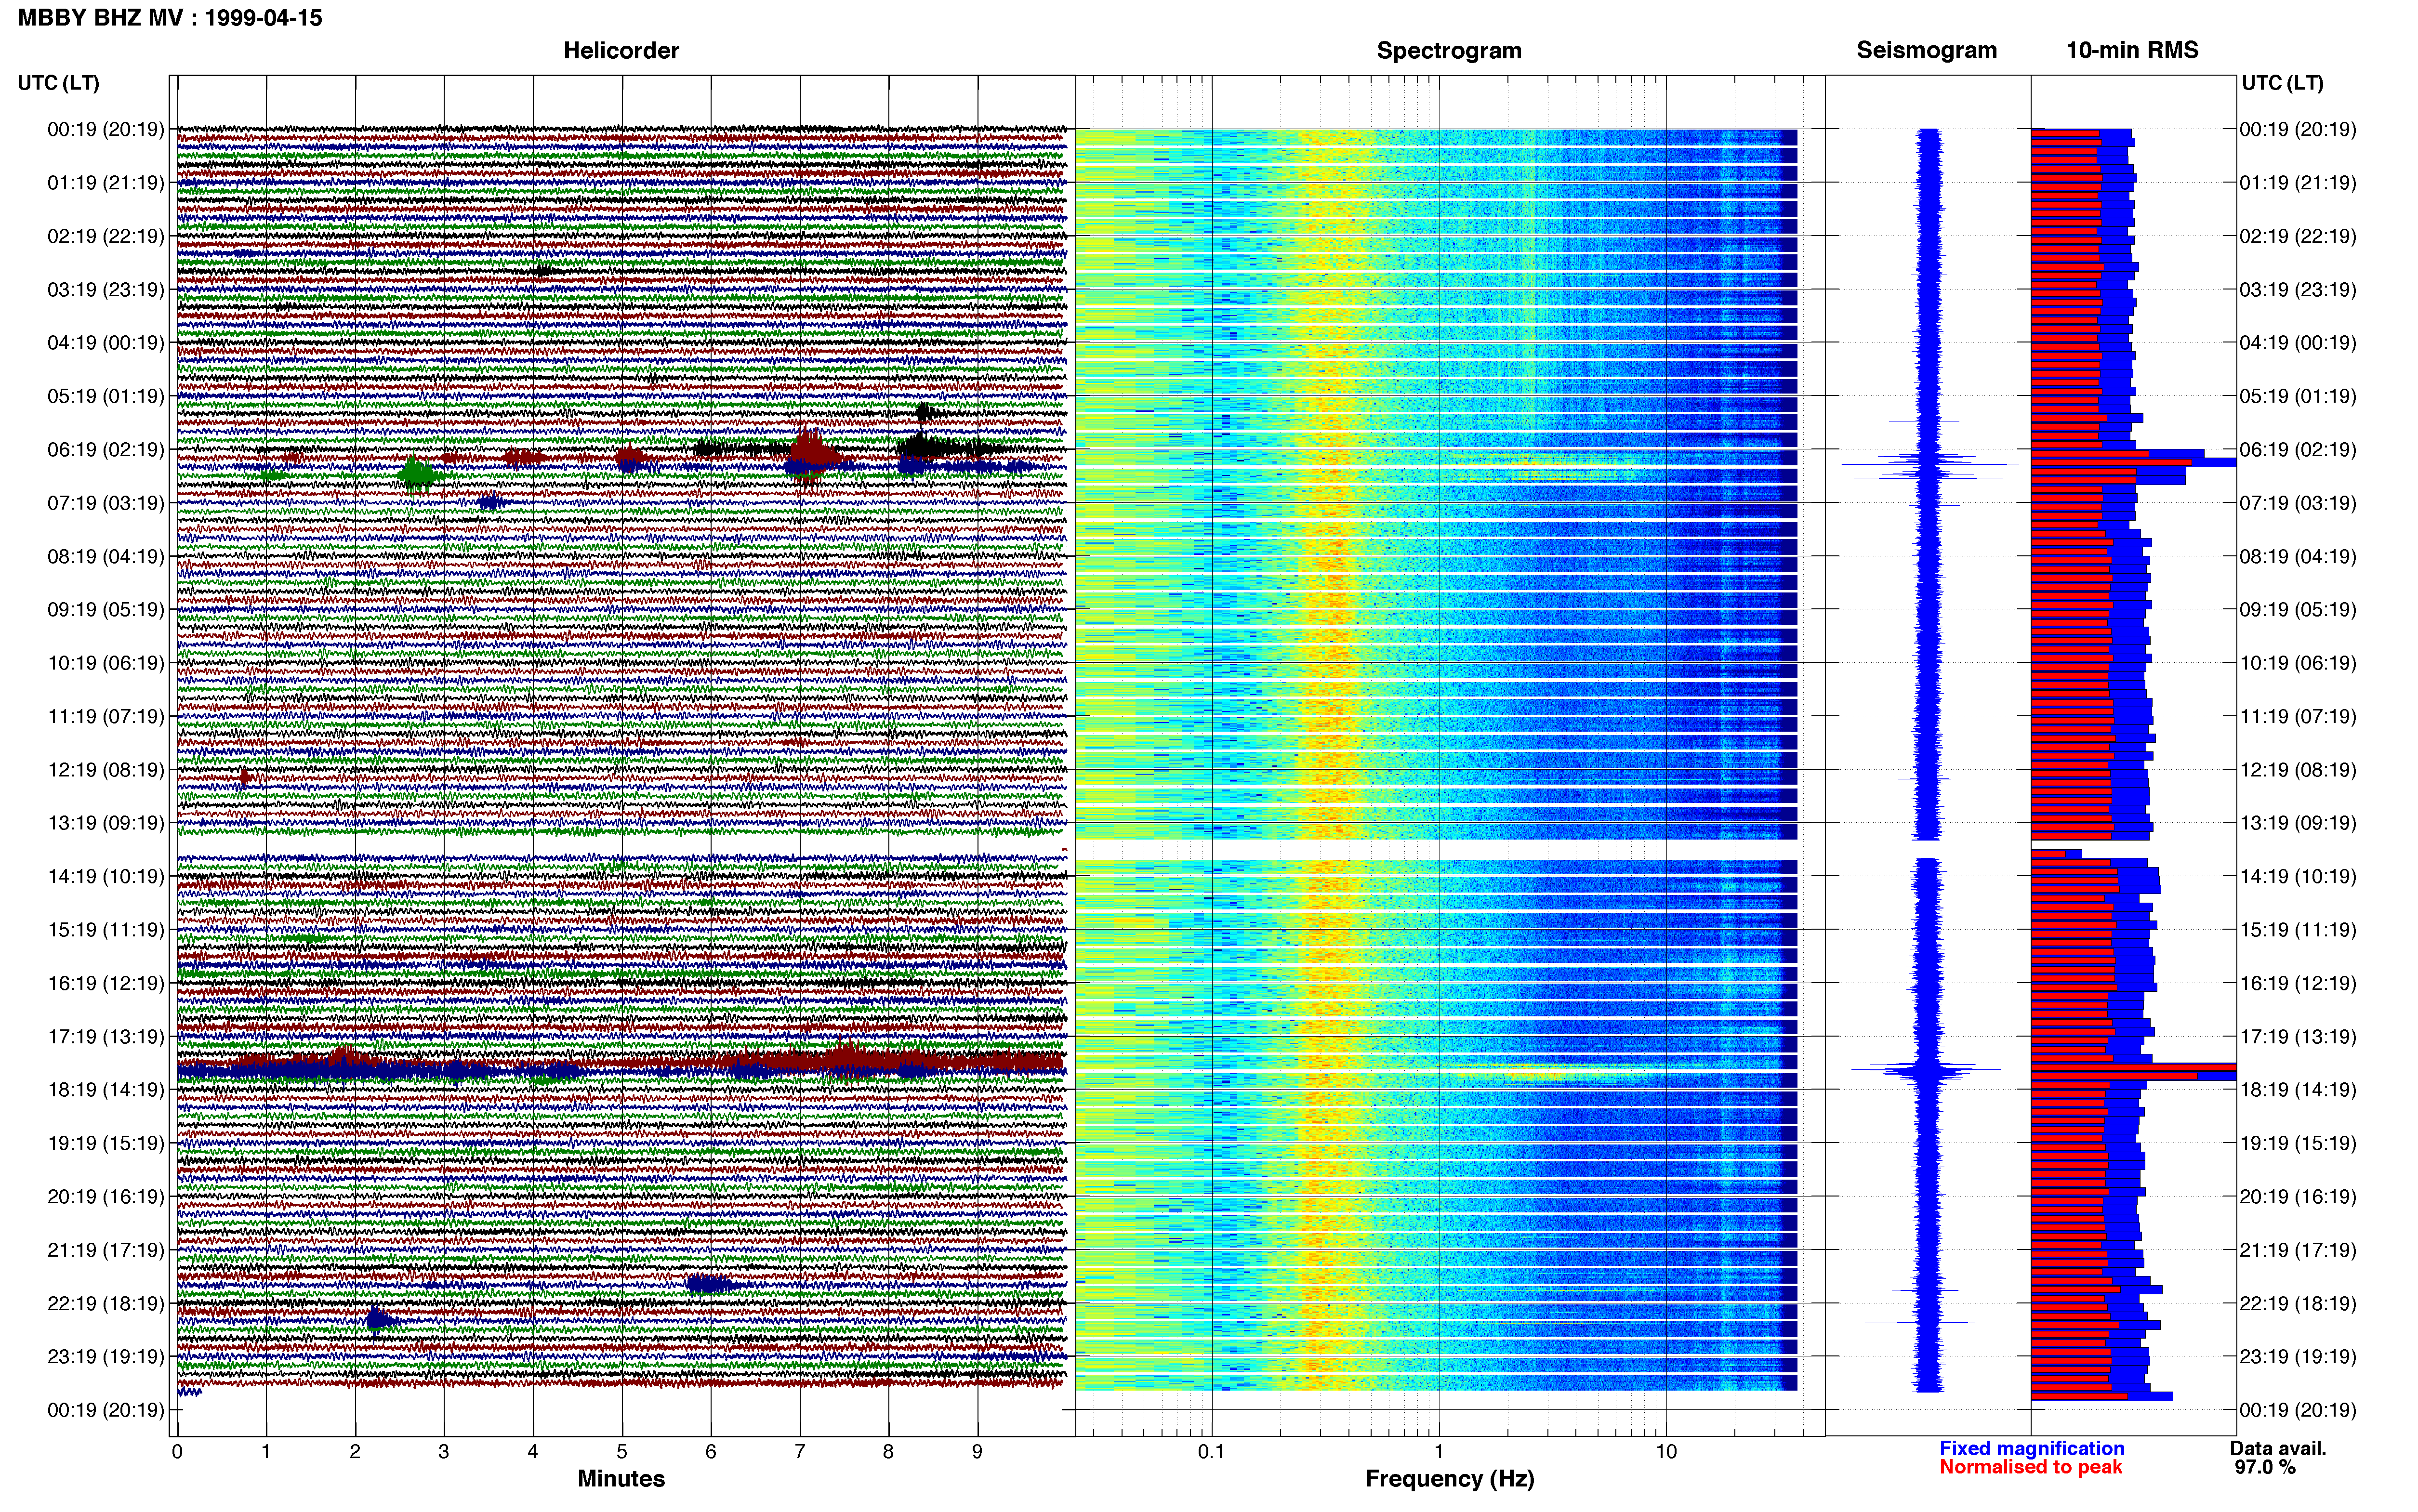
Task: Click the small red spike near 12:19 at minute 0.7
Action: point(246,777)
